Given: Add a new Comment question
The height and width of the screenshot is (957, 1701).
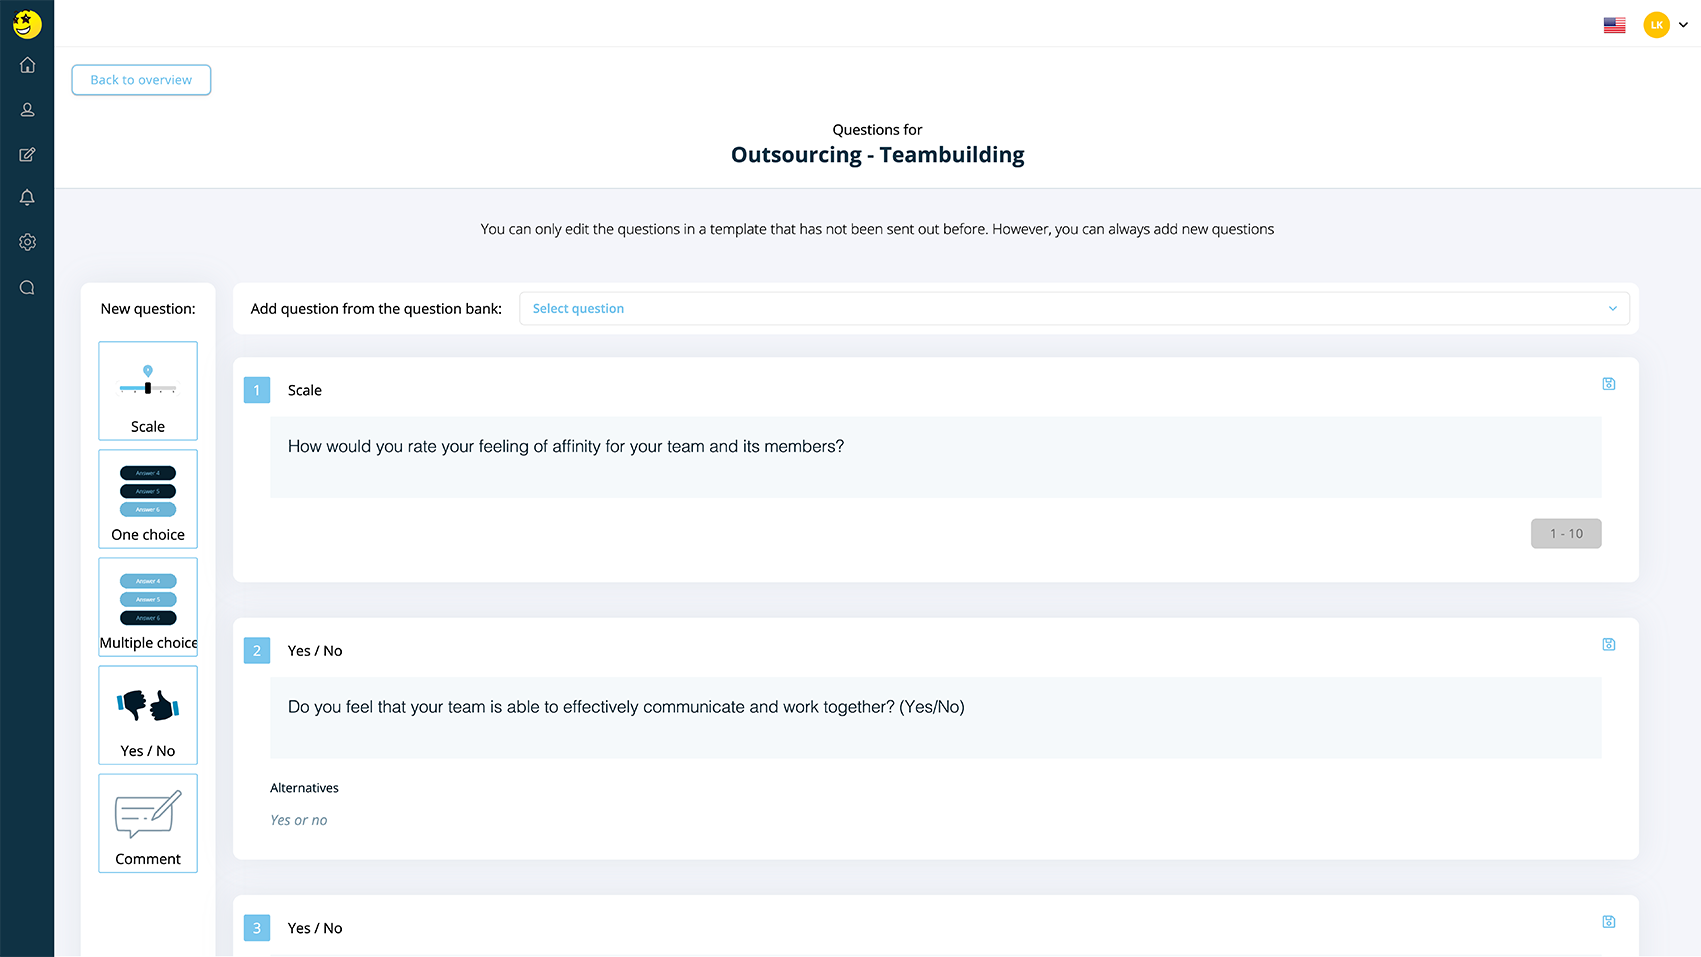Looking at the screenshot, I should point(148,823).
